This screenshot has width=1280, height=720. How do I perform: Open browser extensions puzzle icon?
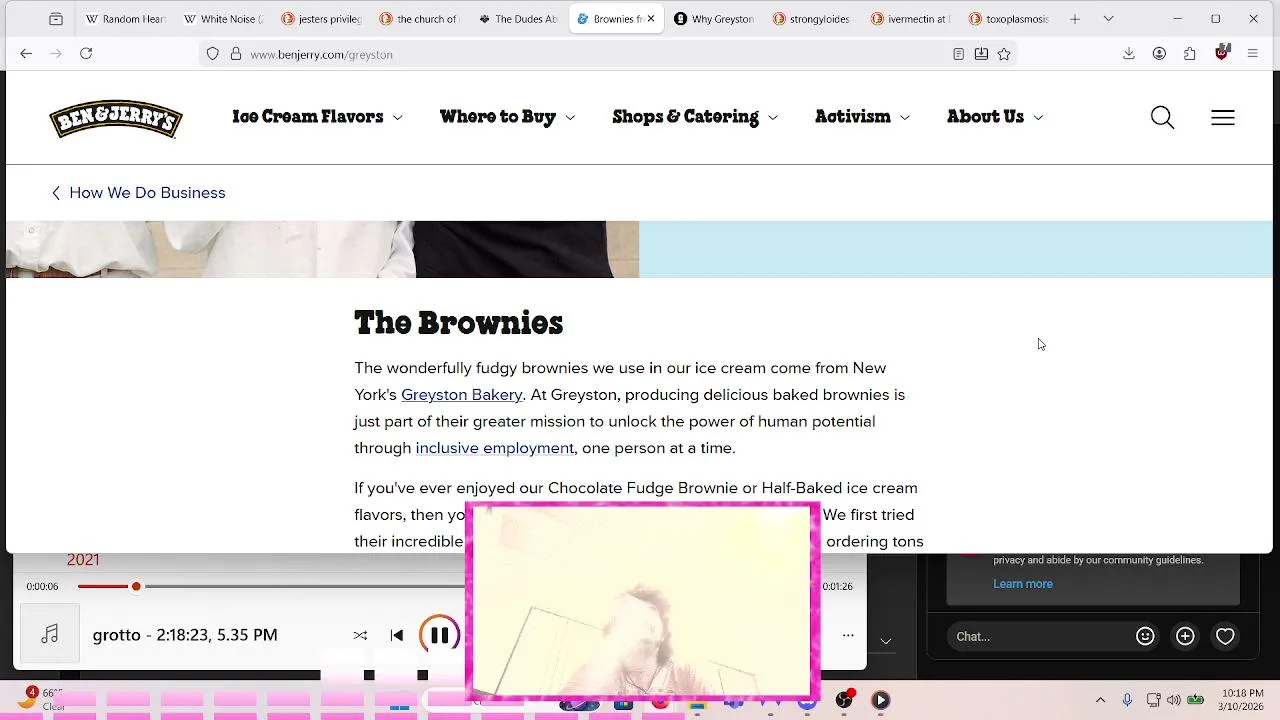click(1190, 54)
